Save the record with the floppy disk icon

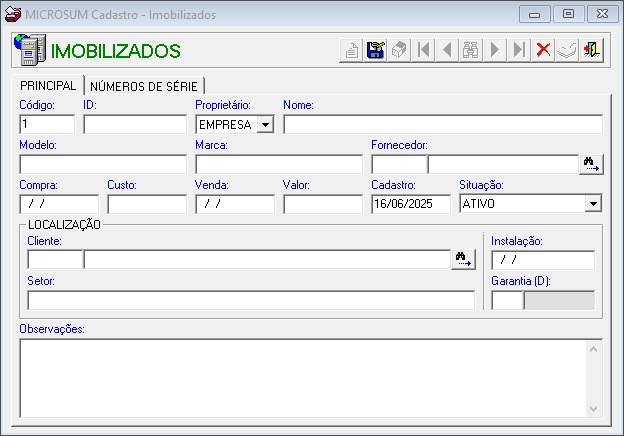pos(375,51)
